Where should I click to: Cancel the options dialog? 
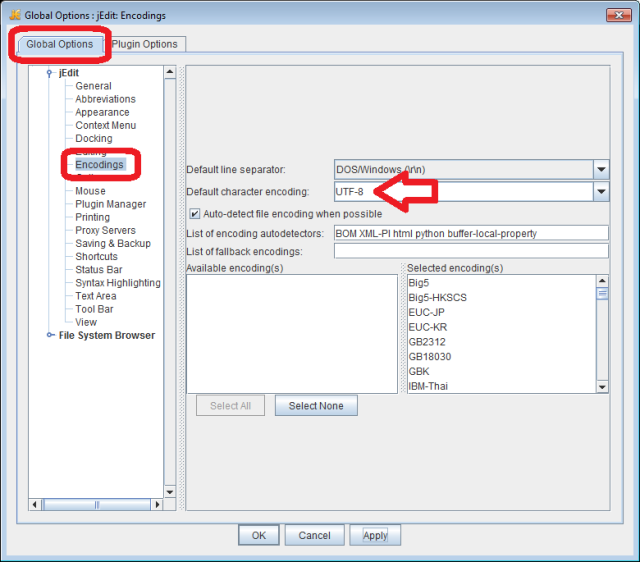[314, 535]
